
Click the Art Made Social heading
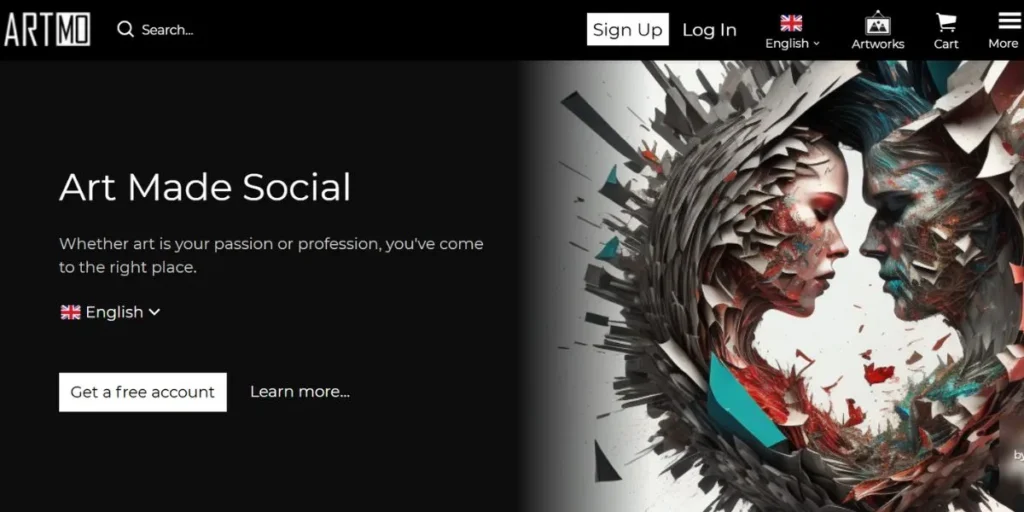[205, 187]
